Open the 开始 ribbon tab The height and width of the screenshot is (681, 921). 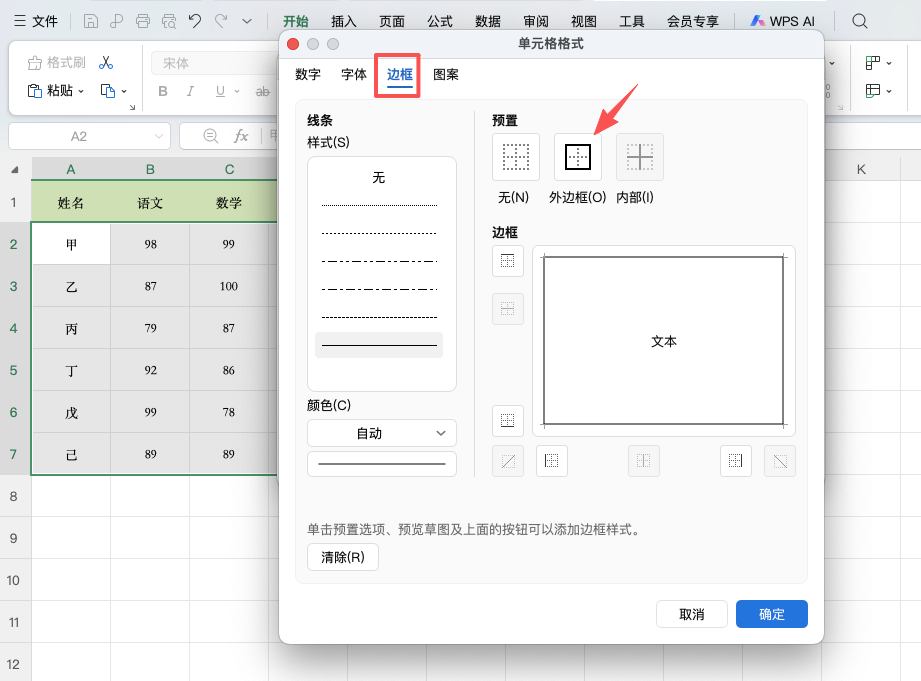pyautogui.click(x=295, y=22)
